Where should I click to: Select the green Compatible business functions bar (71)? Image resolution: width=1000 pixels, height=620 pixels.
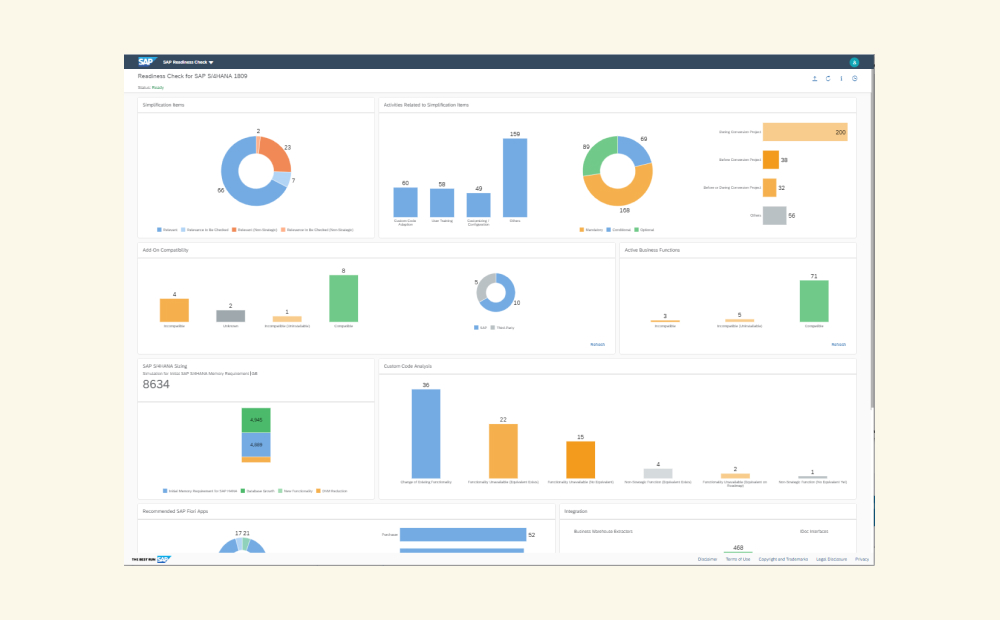[814, 301]
